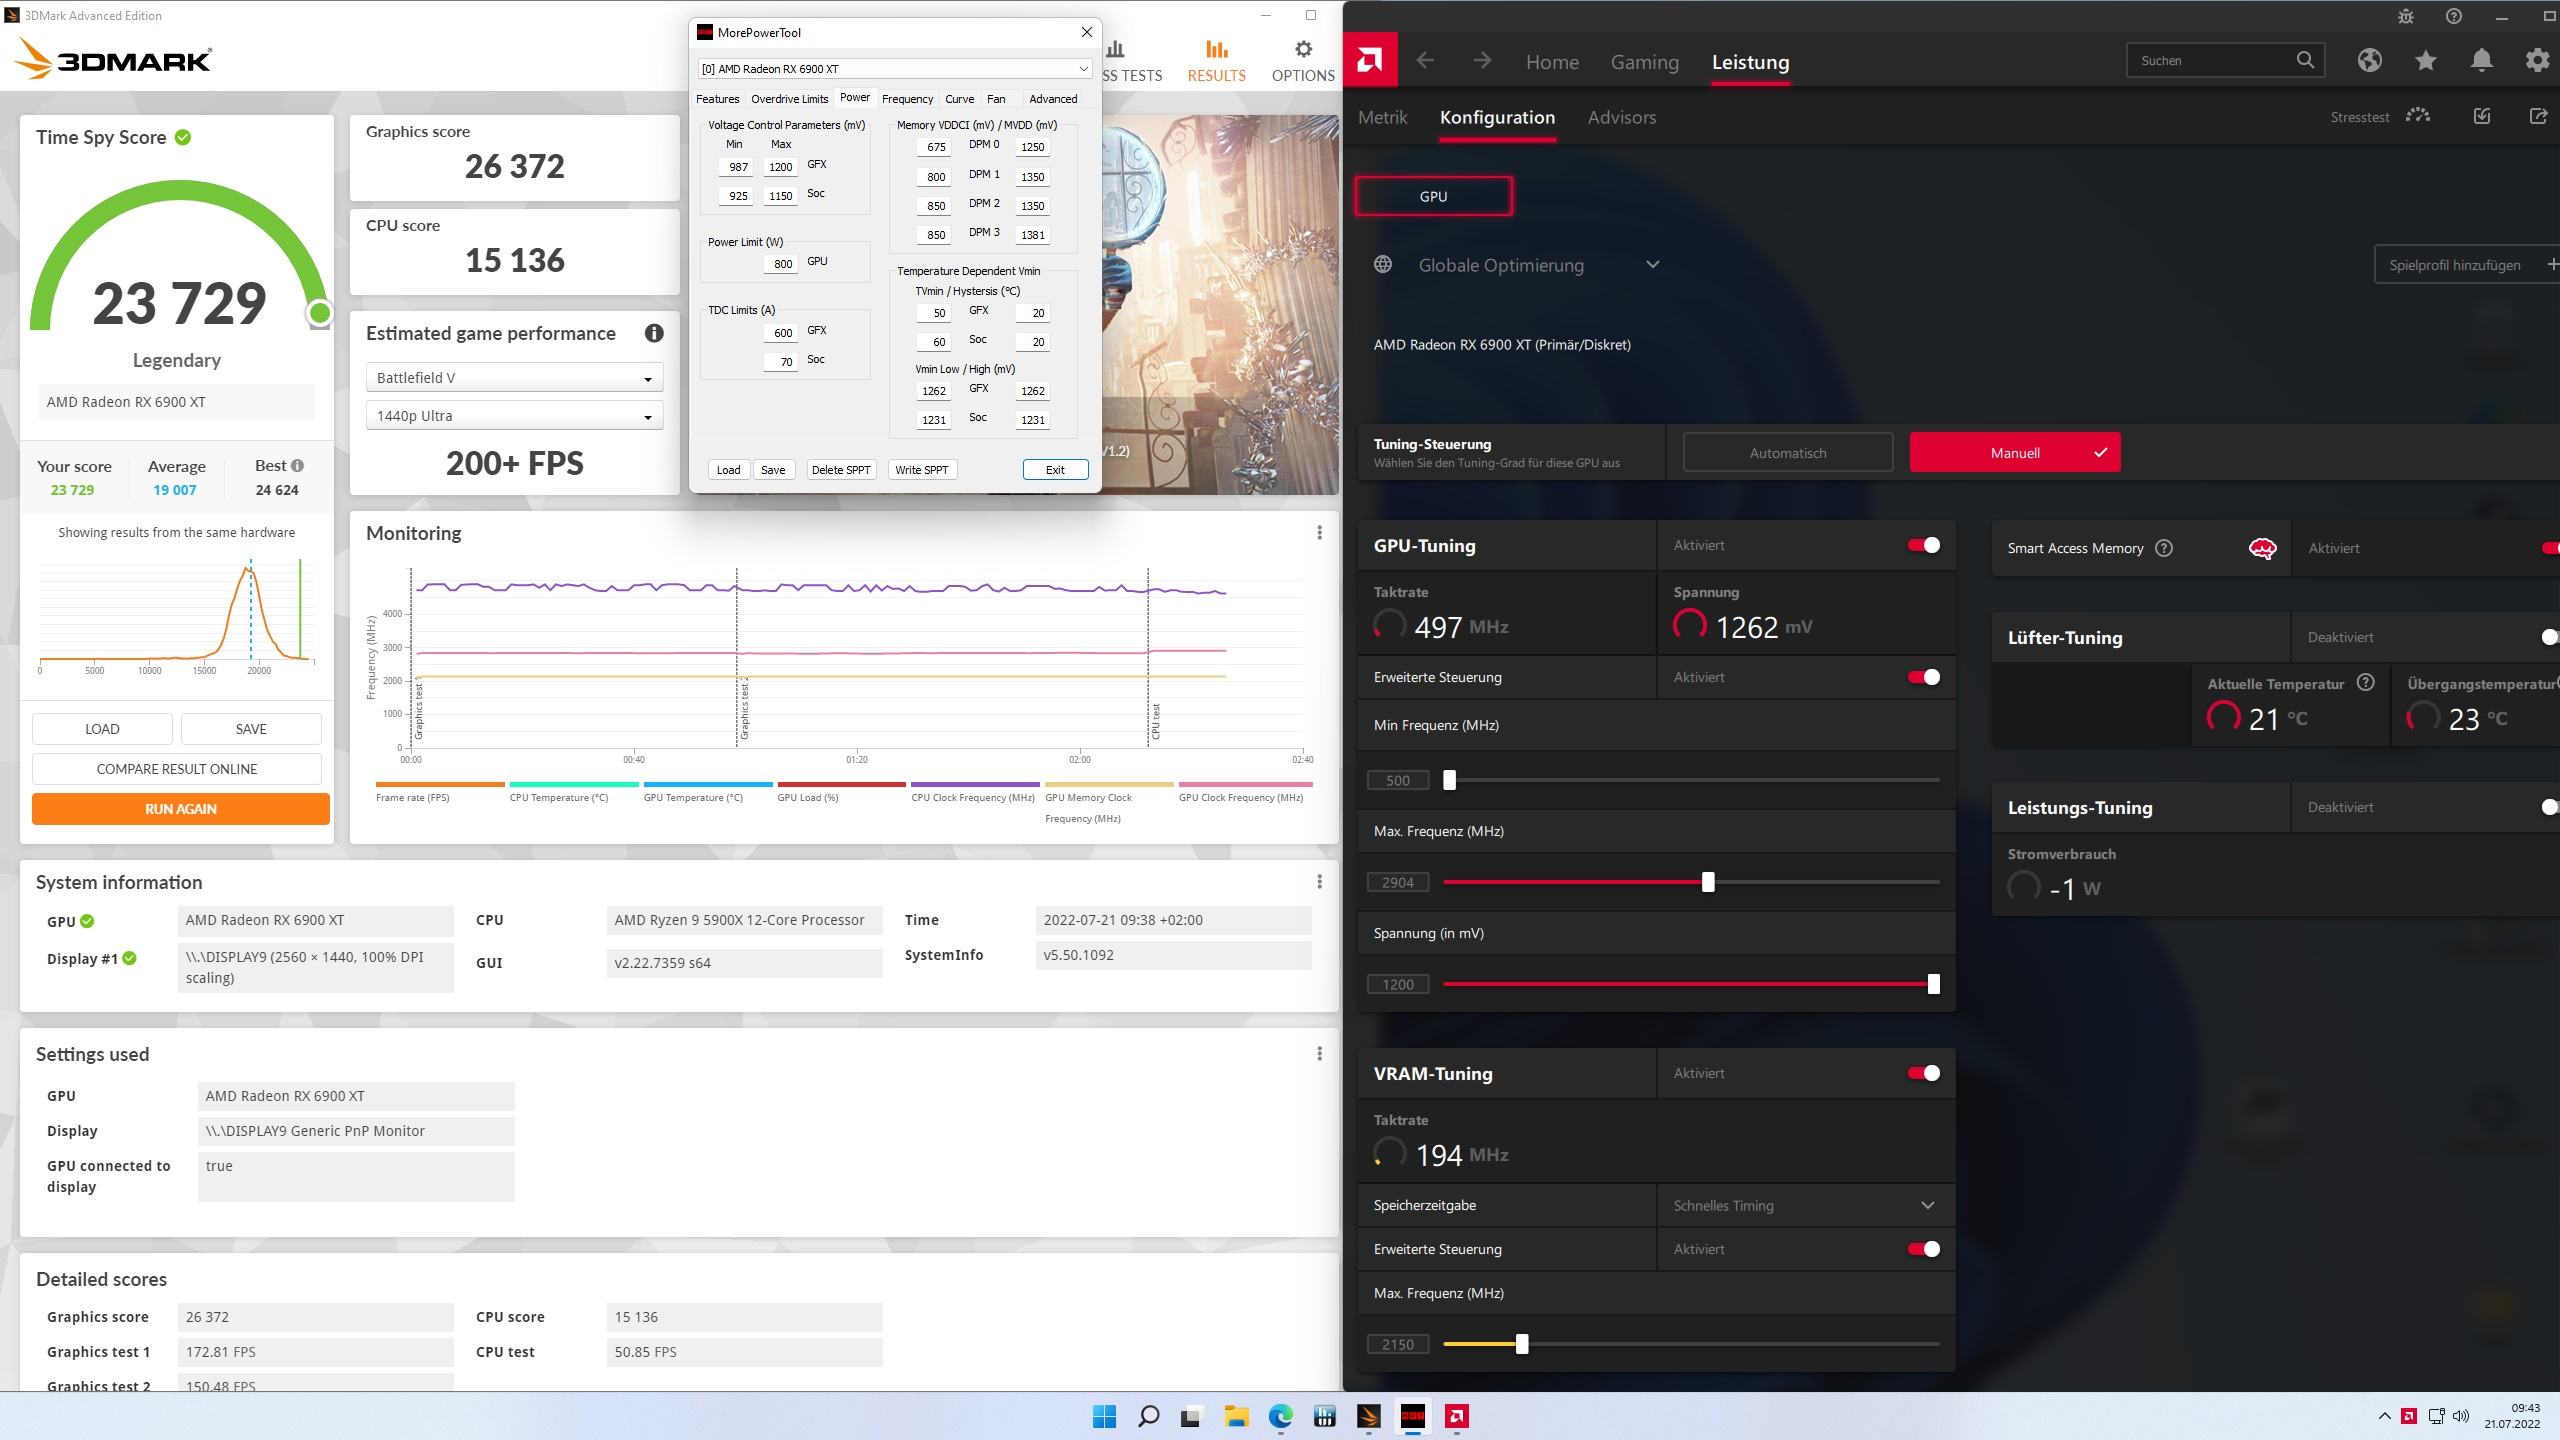Open MorePowerTool GPU selection dropdown
This screenshot has width=2560, height=1440.
[x=894, y=69]
